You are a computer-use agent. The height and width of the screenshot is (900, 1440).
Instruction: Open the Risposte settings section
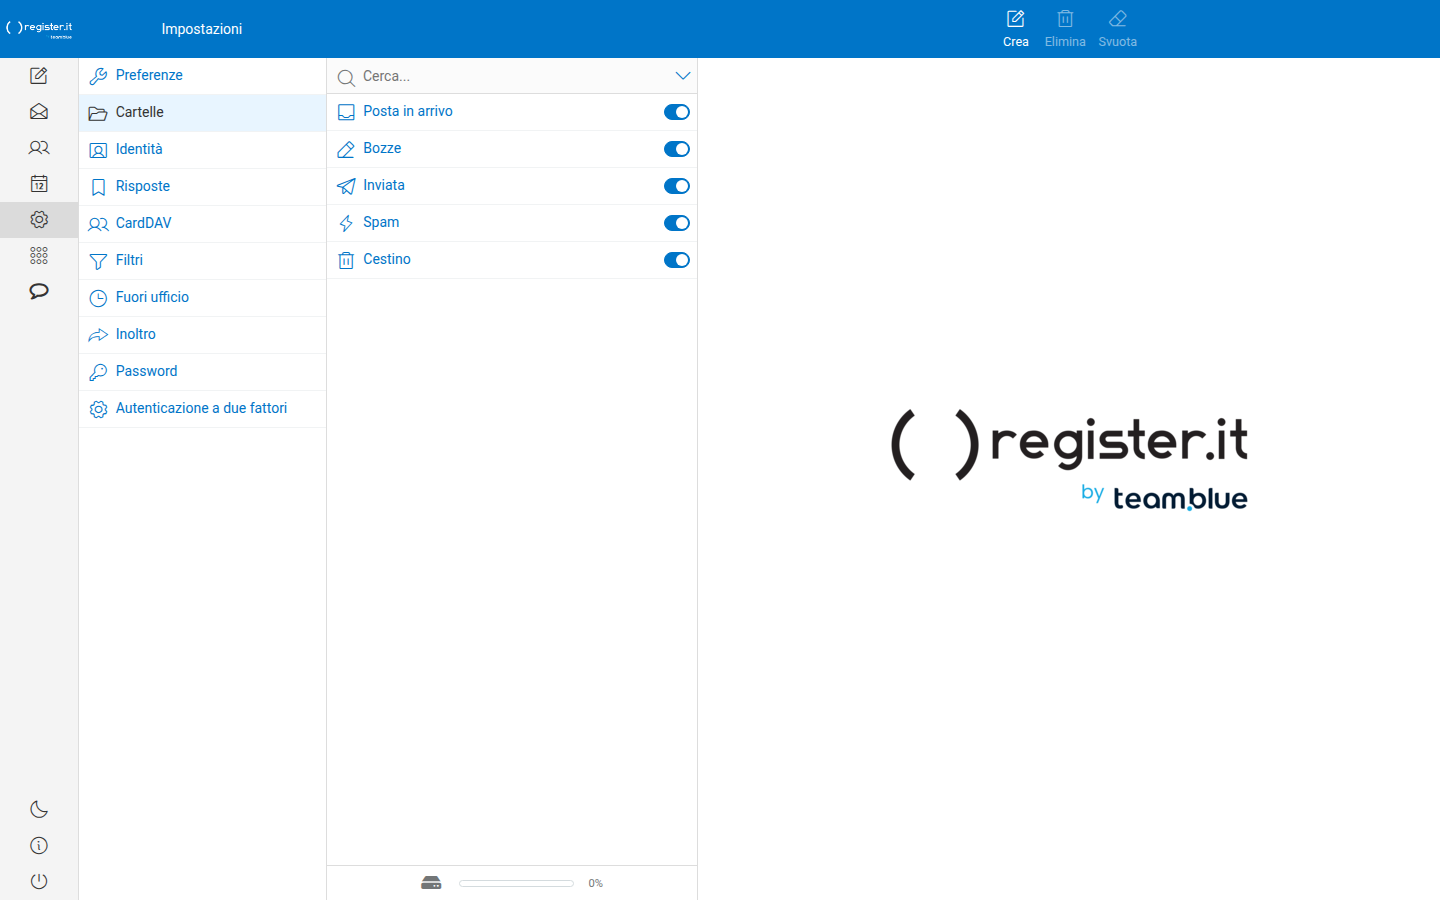click(202, 187)
